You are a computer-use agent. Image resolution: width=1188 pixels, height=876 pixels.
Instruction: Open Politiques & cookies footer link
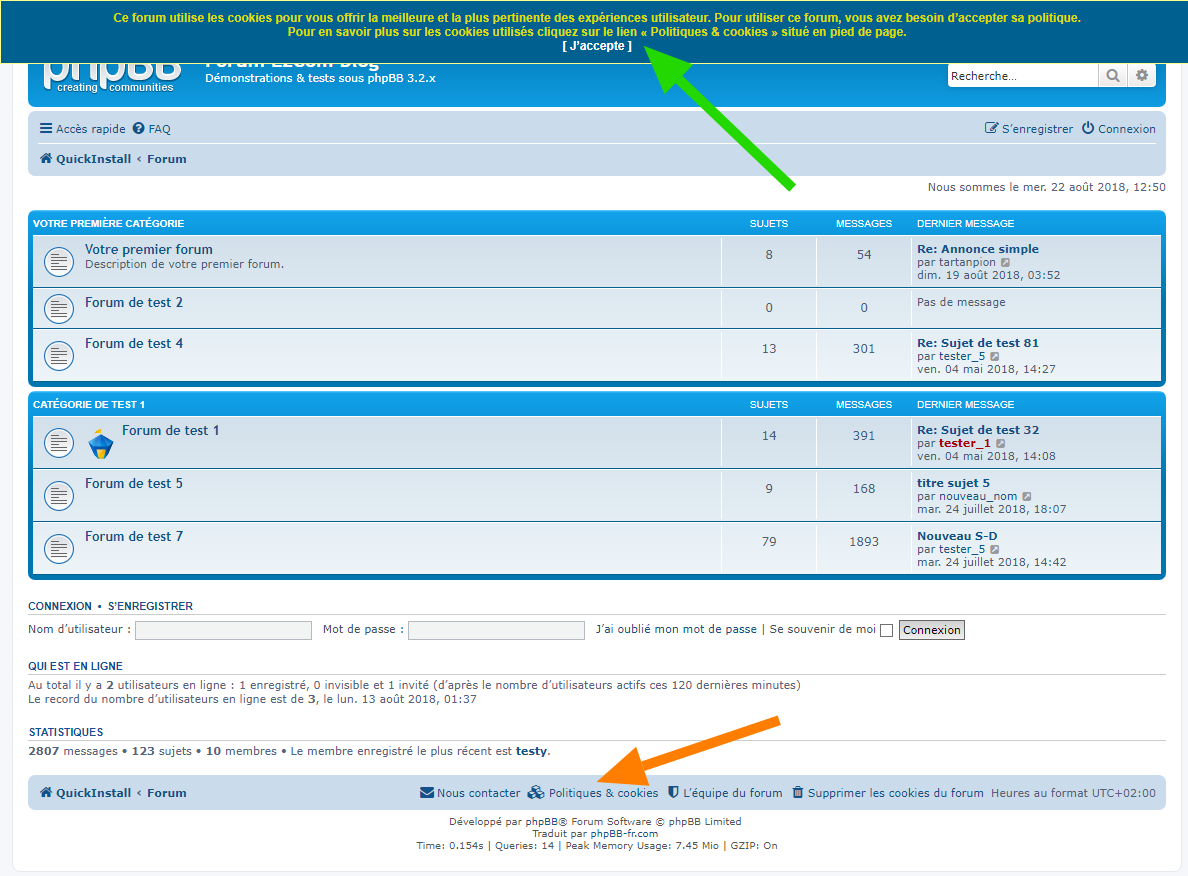[593, 793]
